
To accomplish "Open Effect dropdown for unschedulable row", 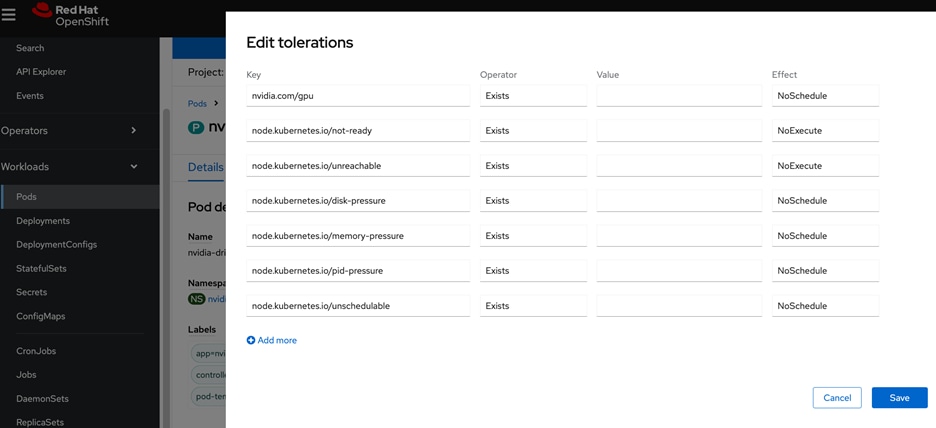I will pyautogui.click(x=825, y=306).
